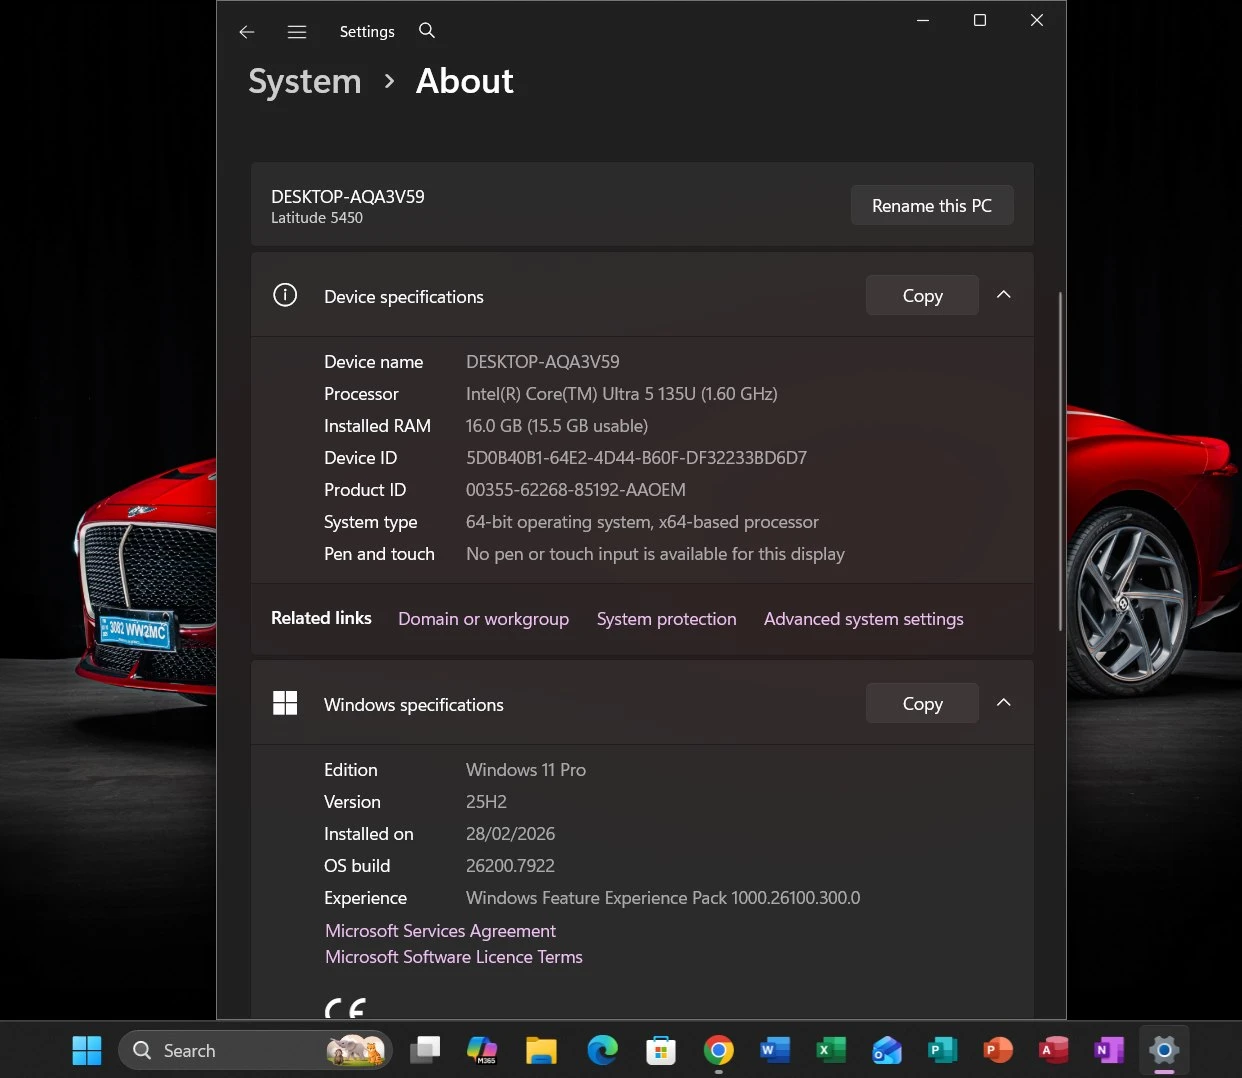Viewport: 1242px width, 1078px height.
Task: Open File Explorer from taskbar
Action: point(541,1050)
